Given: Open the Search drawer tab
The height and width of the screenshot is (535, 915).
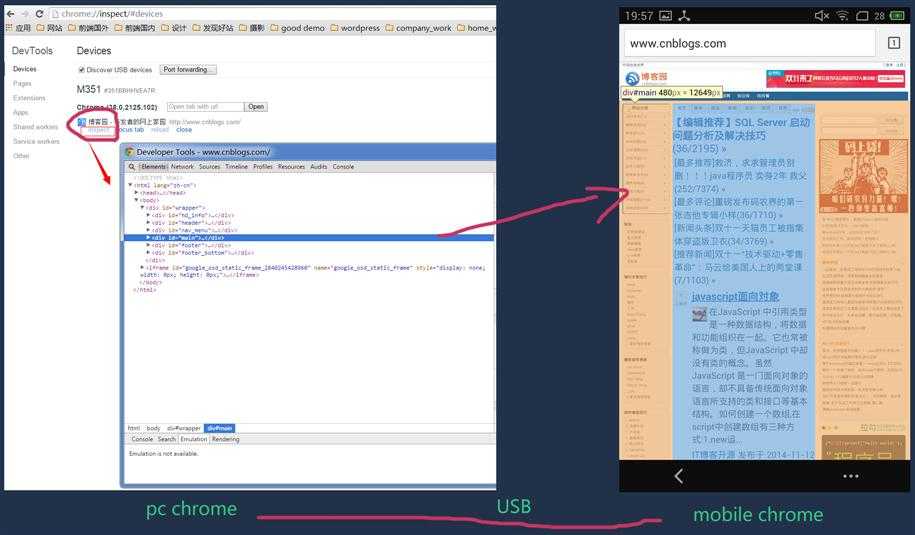Looking at the screenshot, I should pyautogui.click(x=166, y=439).
